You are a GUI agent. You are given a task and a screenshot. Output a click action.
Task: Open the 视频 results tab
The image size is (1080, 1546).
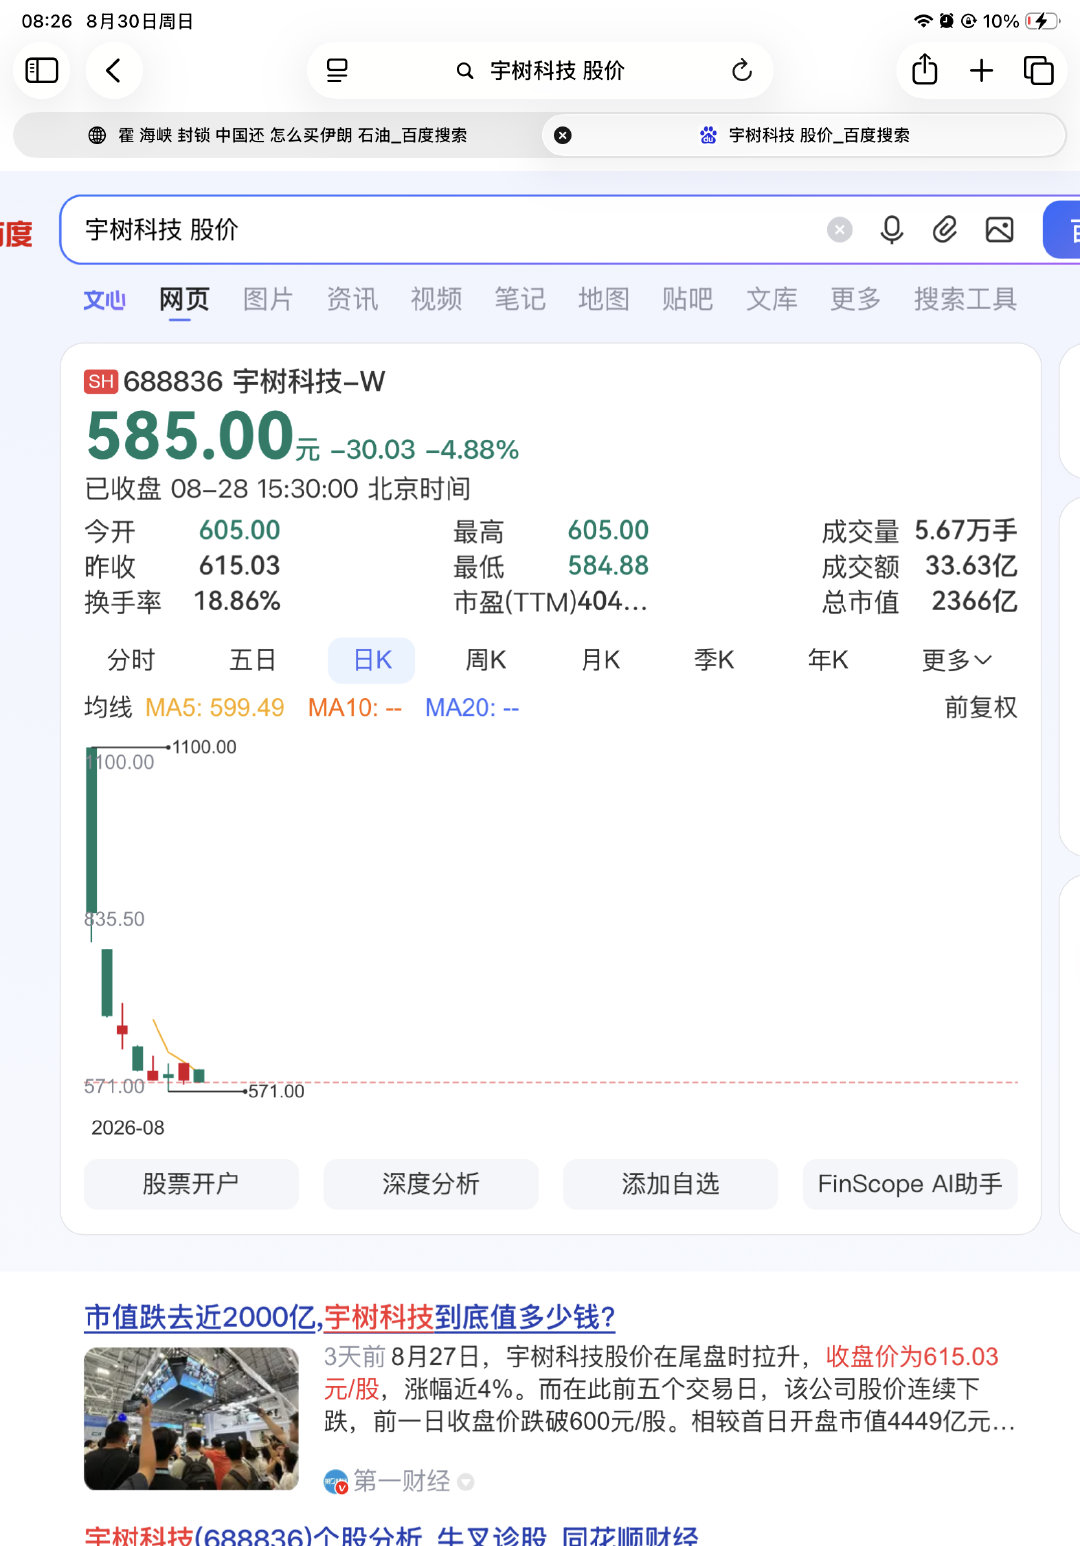coord(436,299)
